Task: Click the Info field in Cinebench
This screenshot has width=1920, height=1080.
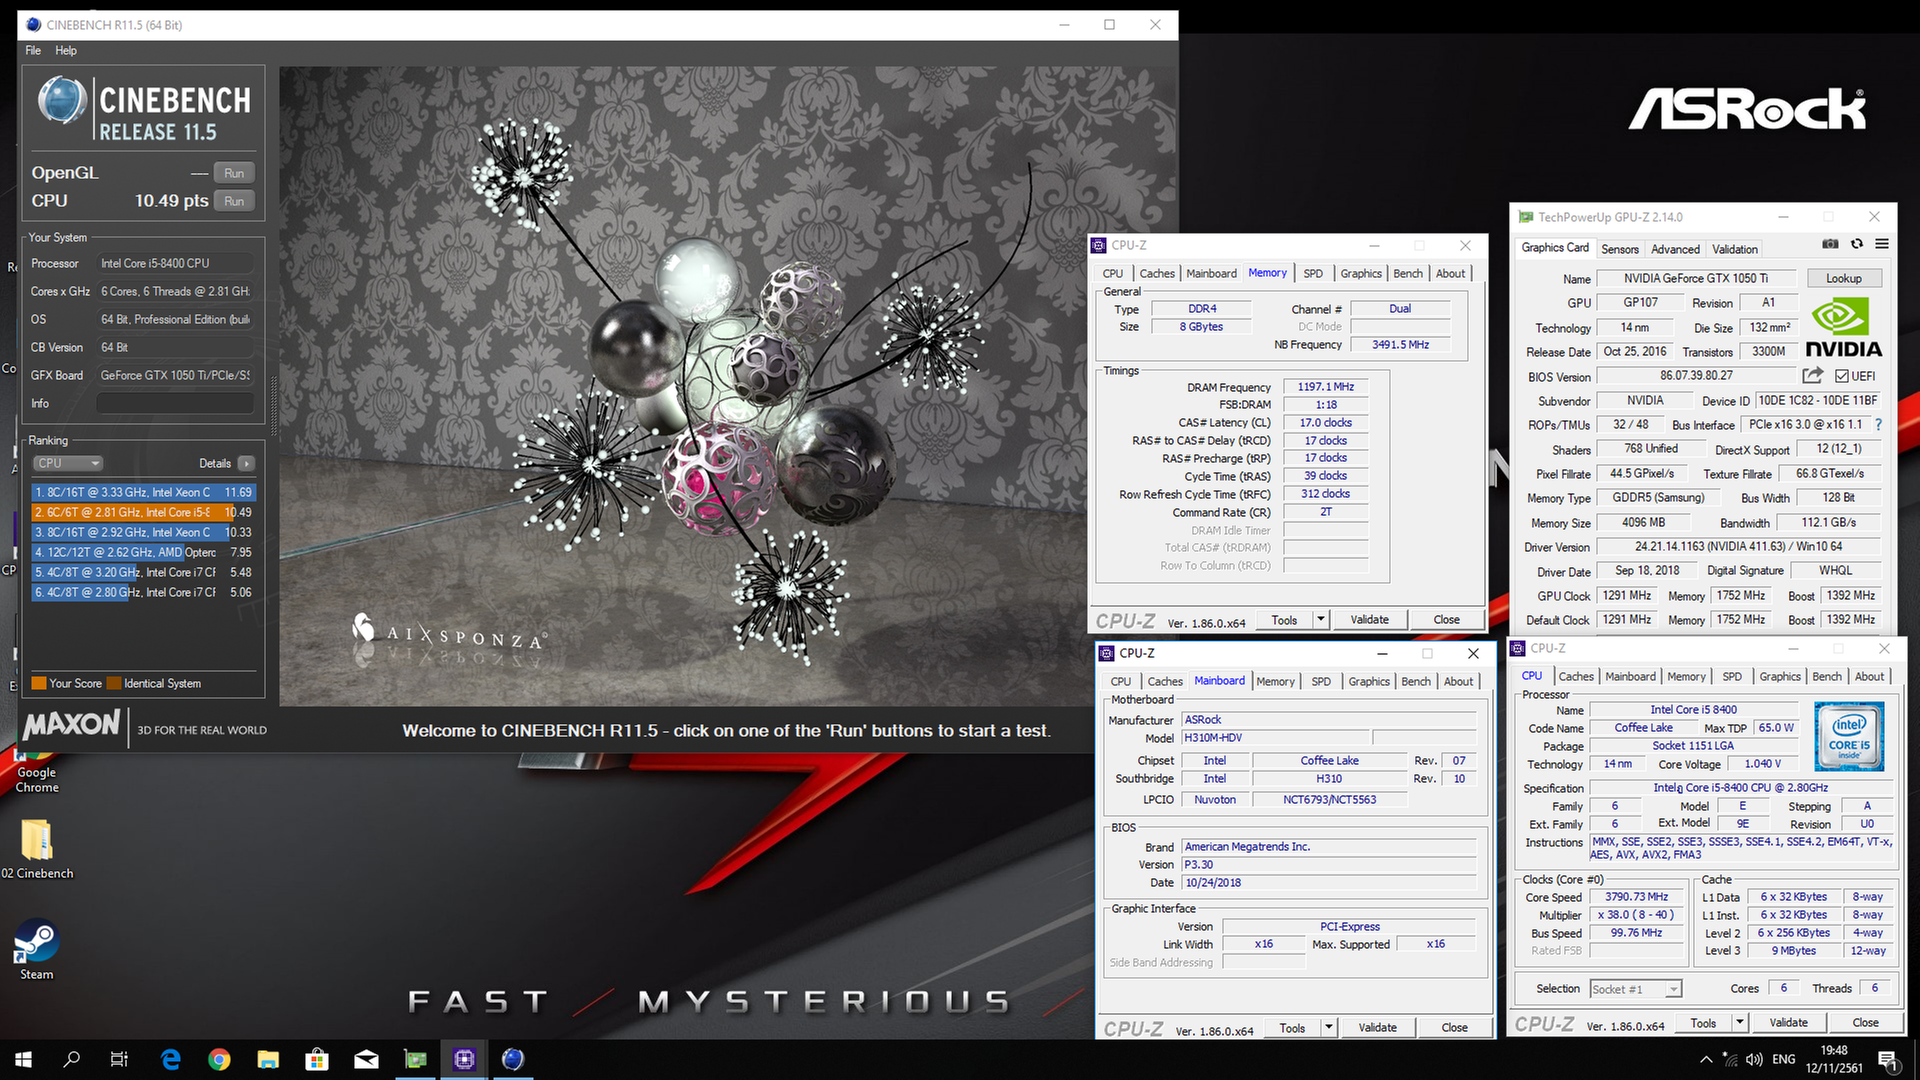Action: point(176,403)
